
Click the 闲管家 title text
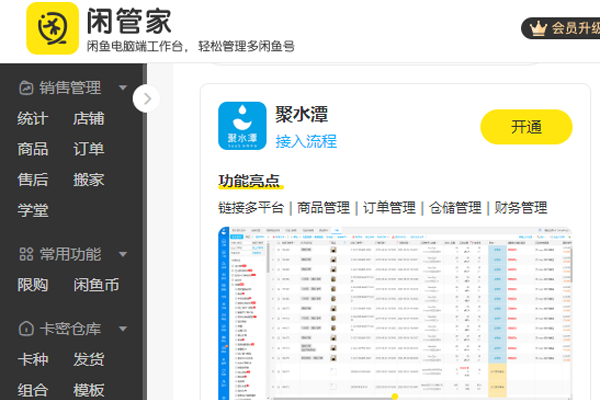pos(129,21)
